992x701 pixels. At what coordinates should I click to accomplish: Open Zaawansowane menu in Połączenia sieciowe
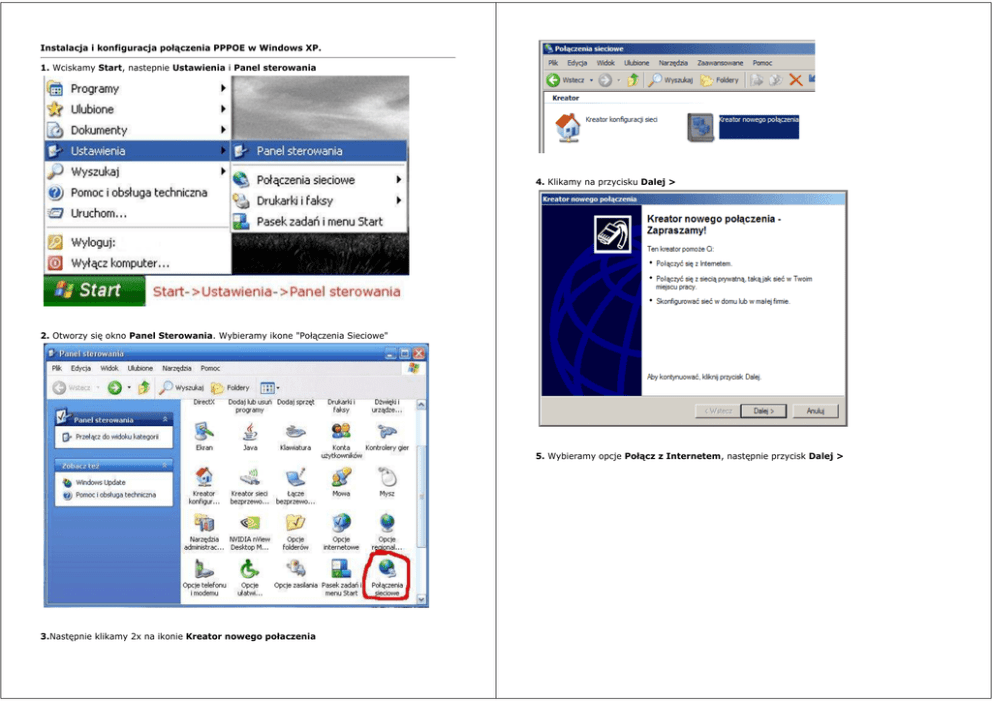[719, 62]
